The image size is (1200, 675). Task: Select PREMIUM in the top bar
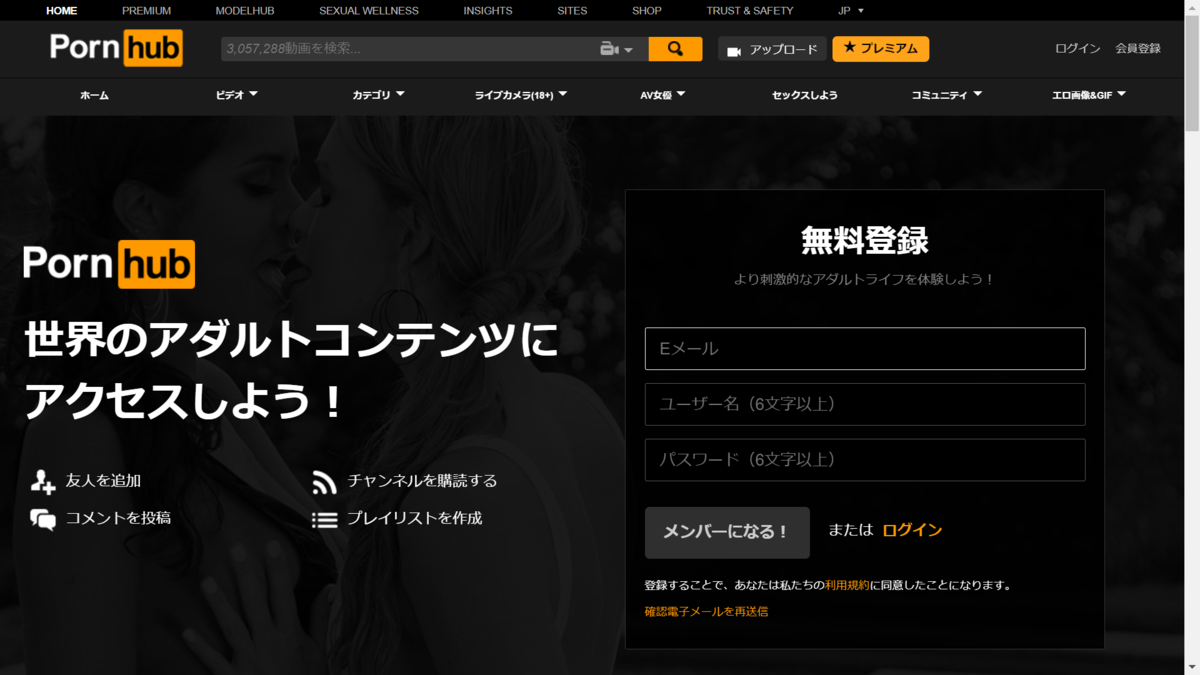147,11
